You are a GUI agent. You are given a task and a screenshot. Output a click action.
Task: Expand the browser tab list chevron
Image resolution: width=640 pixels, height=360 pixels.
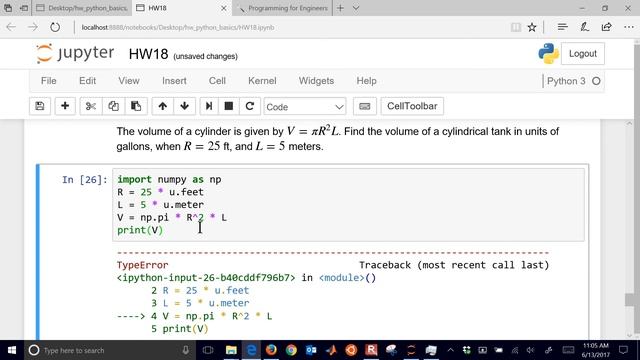(x=356, y=8)
